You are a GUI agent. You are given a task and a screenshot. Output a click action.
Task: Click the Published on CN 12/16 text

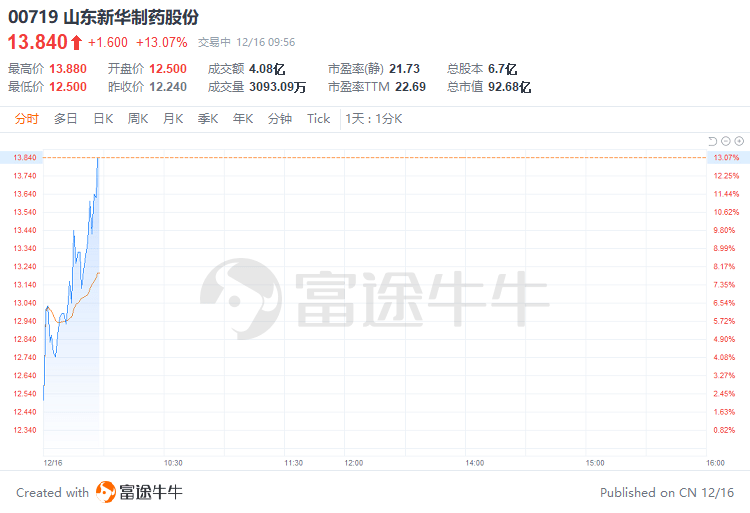(667, 492)
